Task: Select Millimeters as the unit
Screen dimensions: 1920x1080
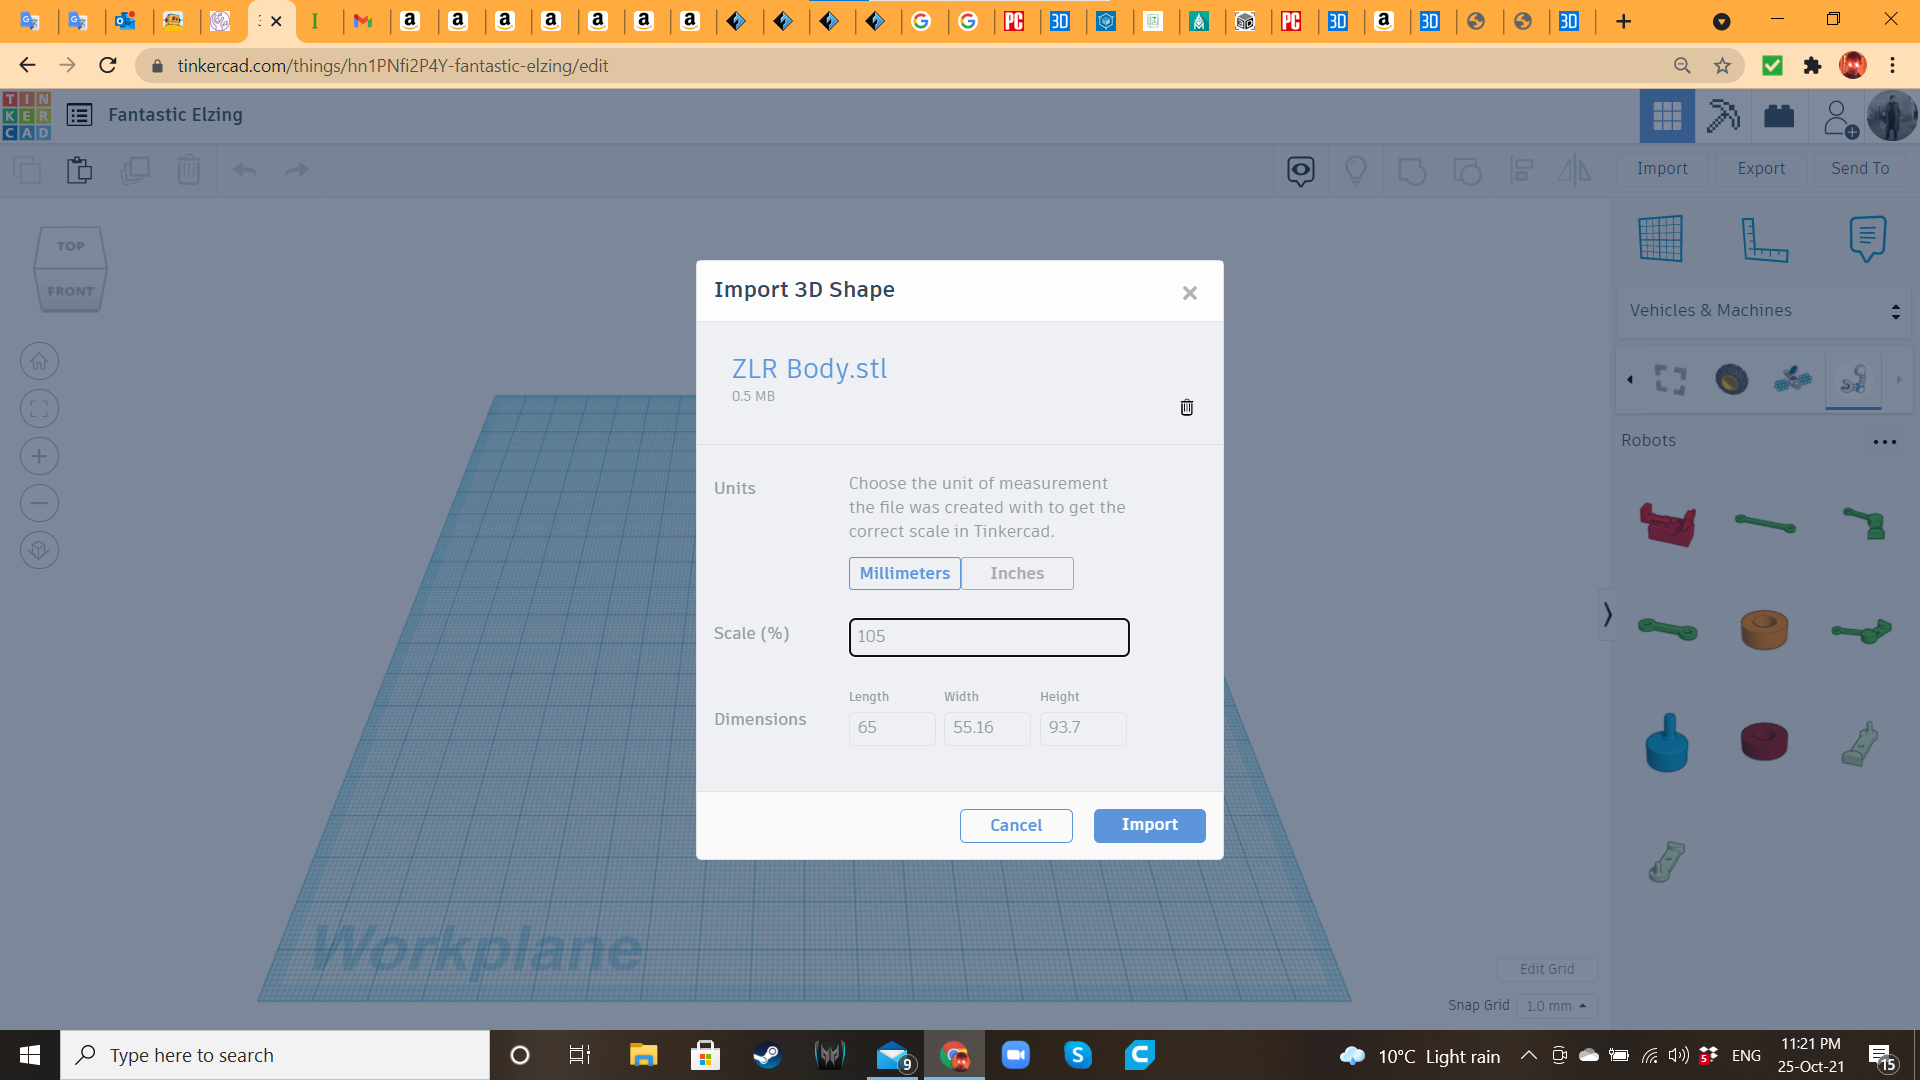Action: (x=904, y=573)
